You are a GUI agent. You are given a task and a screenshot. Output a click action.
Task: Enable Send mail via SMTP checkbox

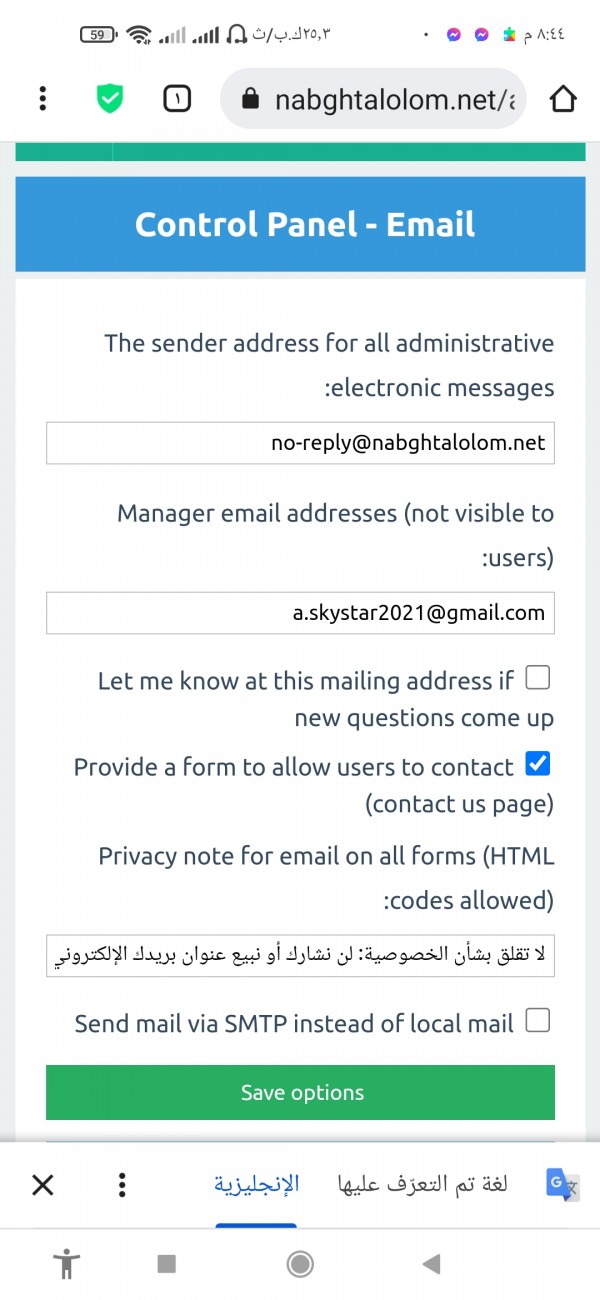click(538, 1021)
